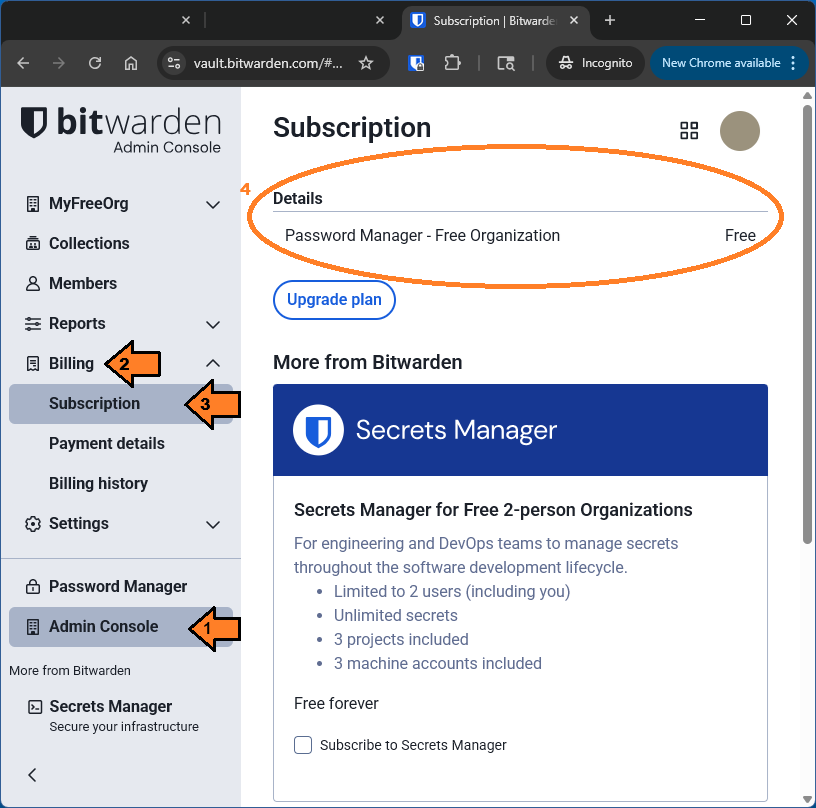Click "Limited to 2 users (including you)" bullet
Screen dimensions: 816x808
[x=452, y=592]
